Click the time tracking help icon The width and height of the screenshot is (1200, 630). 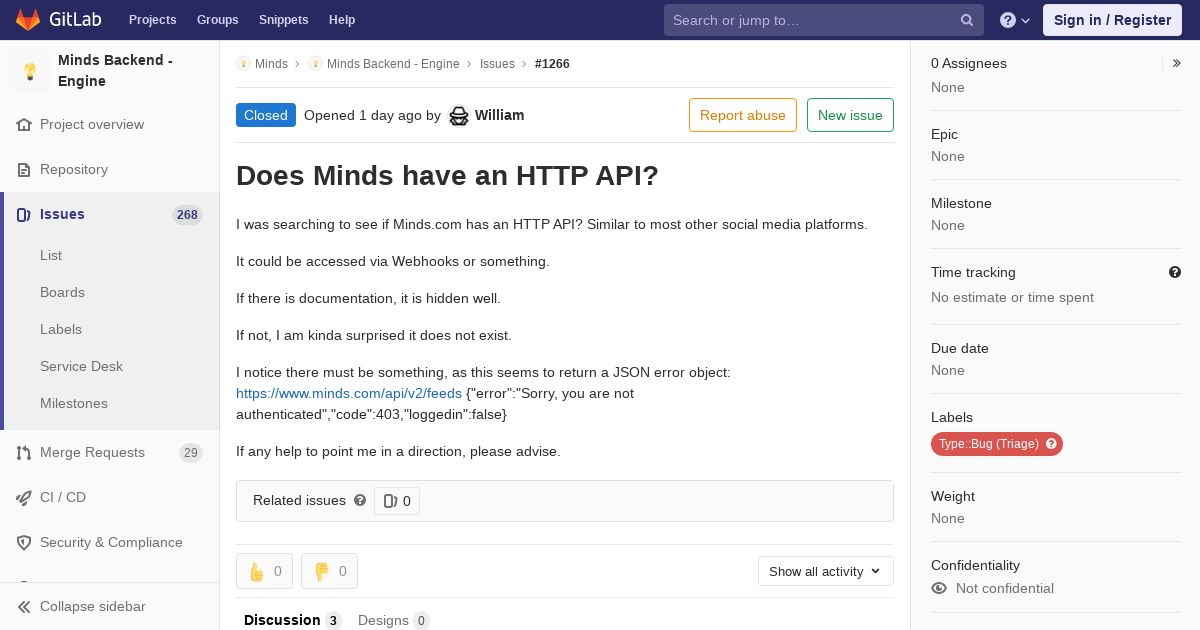pyautogui.click(x=1174, y=272)
